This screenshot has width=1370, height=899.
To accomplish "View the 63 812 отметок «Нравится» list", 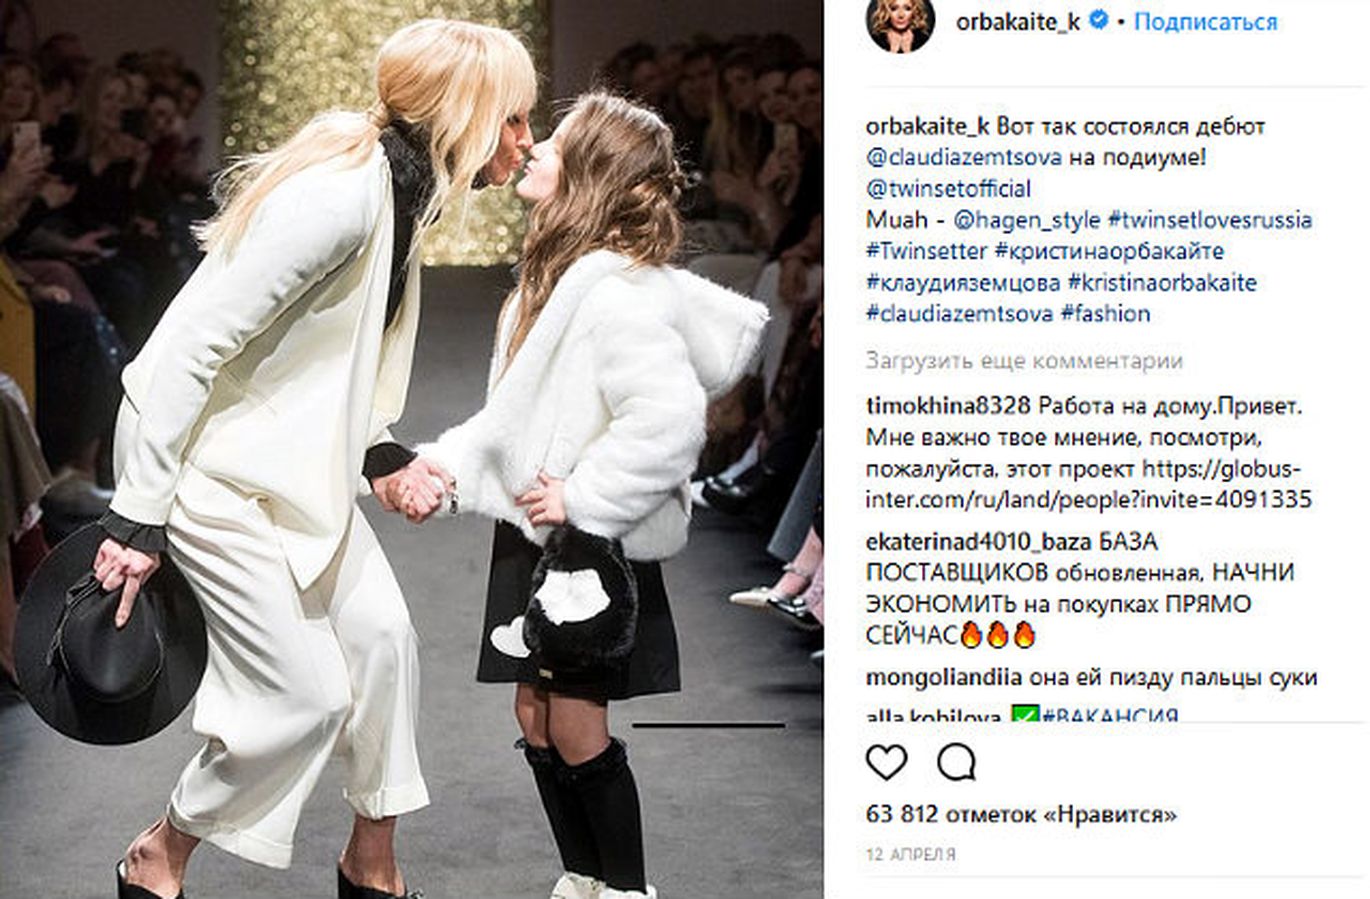I will click(1021, 814).
